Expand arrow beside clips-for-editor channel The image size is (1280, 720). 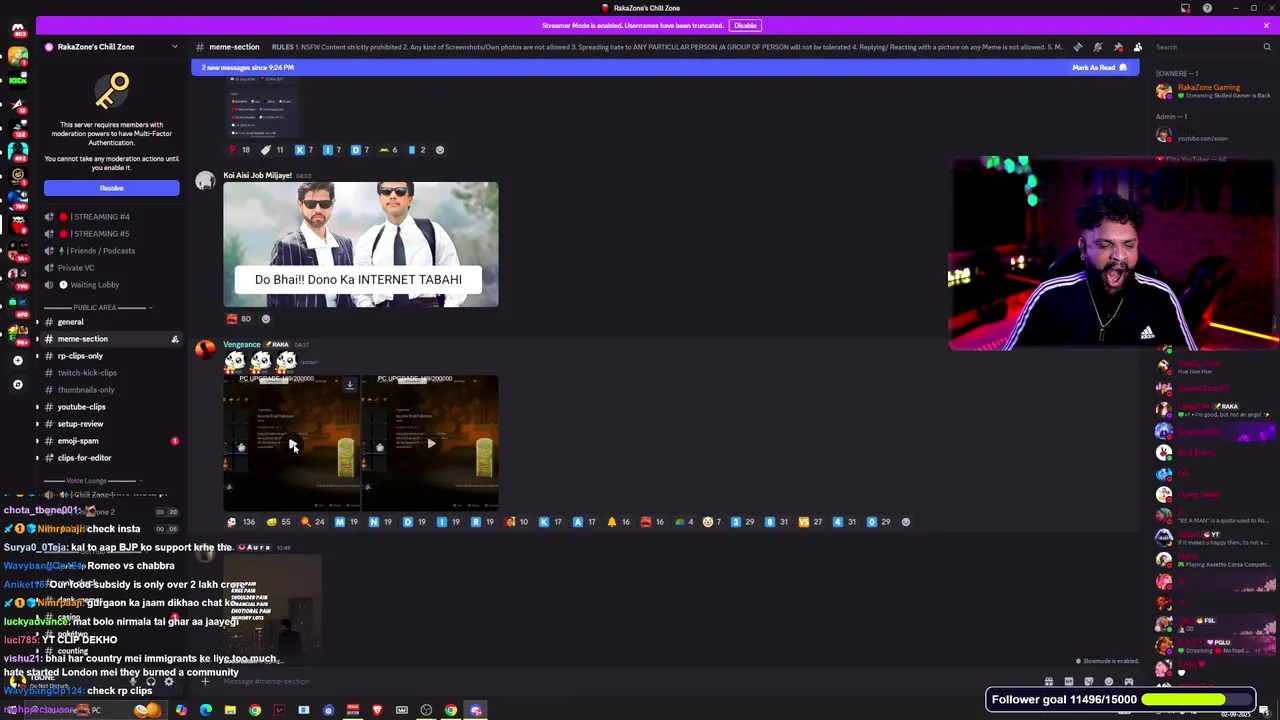coord(37,458)
